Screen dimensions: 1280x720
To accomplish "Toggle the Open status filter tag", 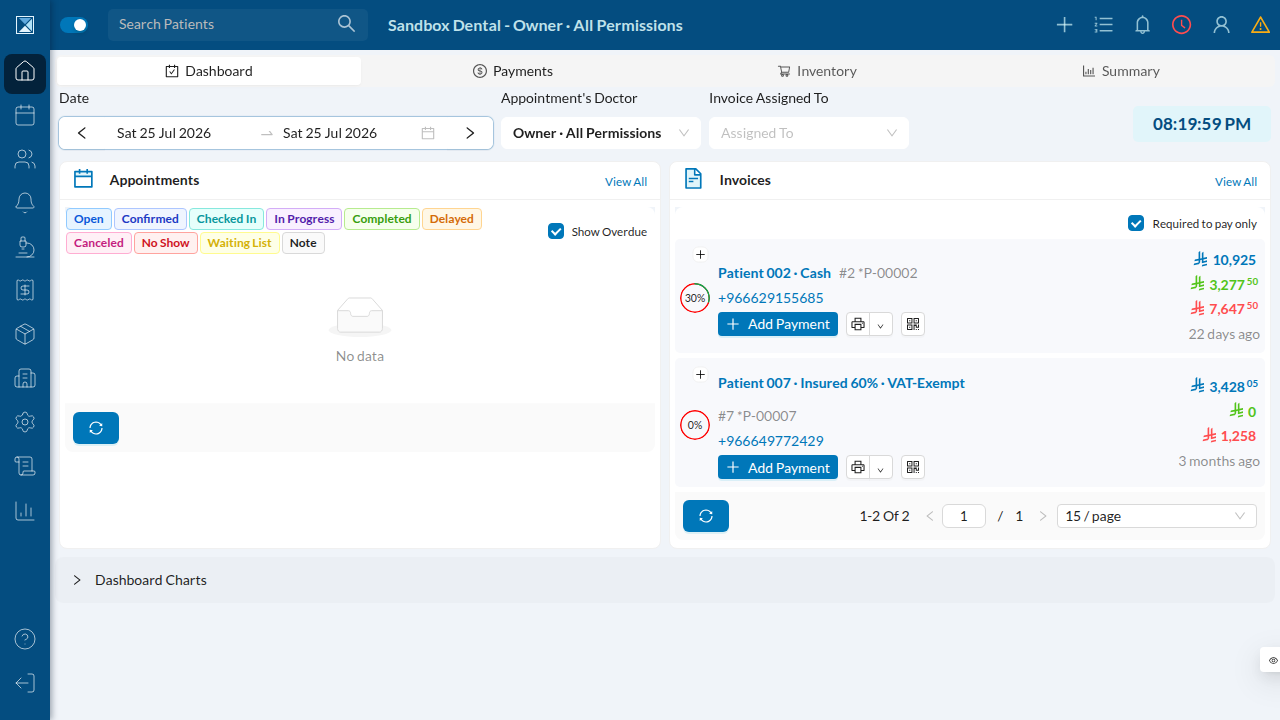I will 89,219.
